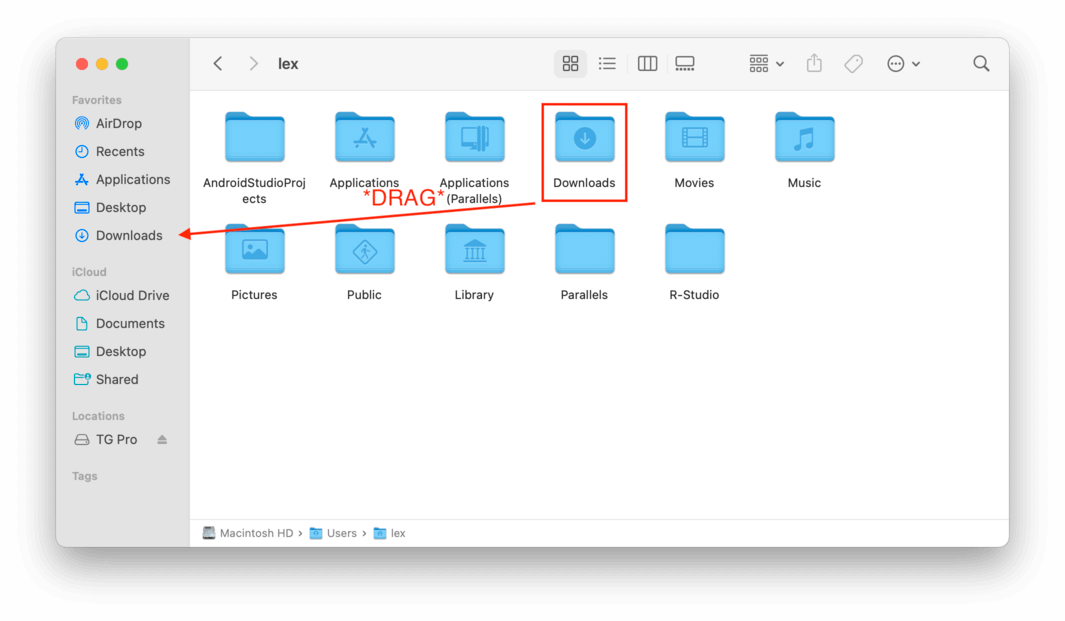Image resolution: width=1065 pixels, height=621 pixels.
Task: Click Users in the path bar
Action: click(x=341, y=534)
